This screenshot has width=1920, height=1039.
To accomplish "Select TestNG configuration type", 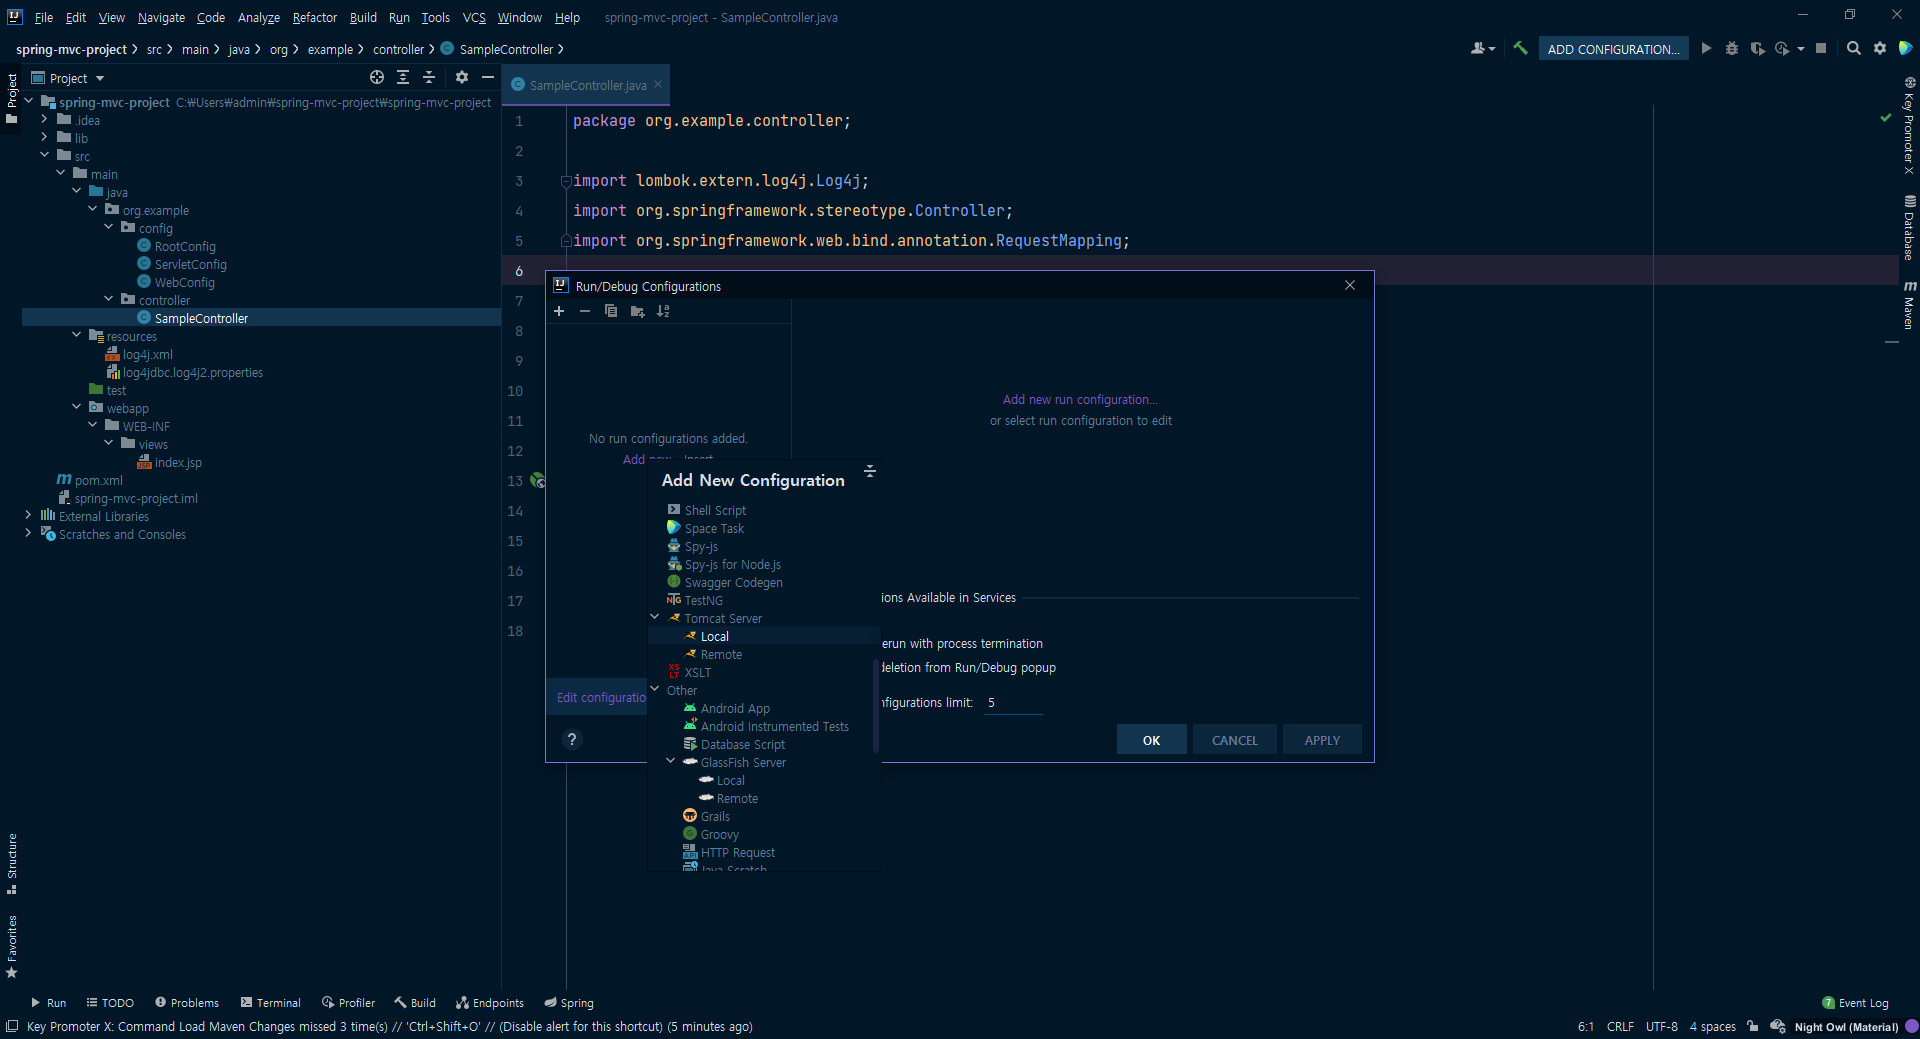I will pyautogui.click(x=764, y=600).
